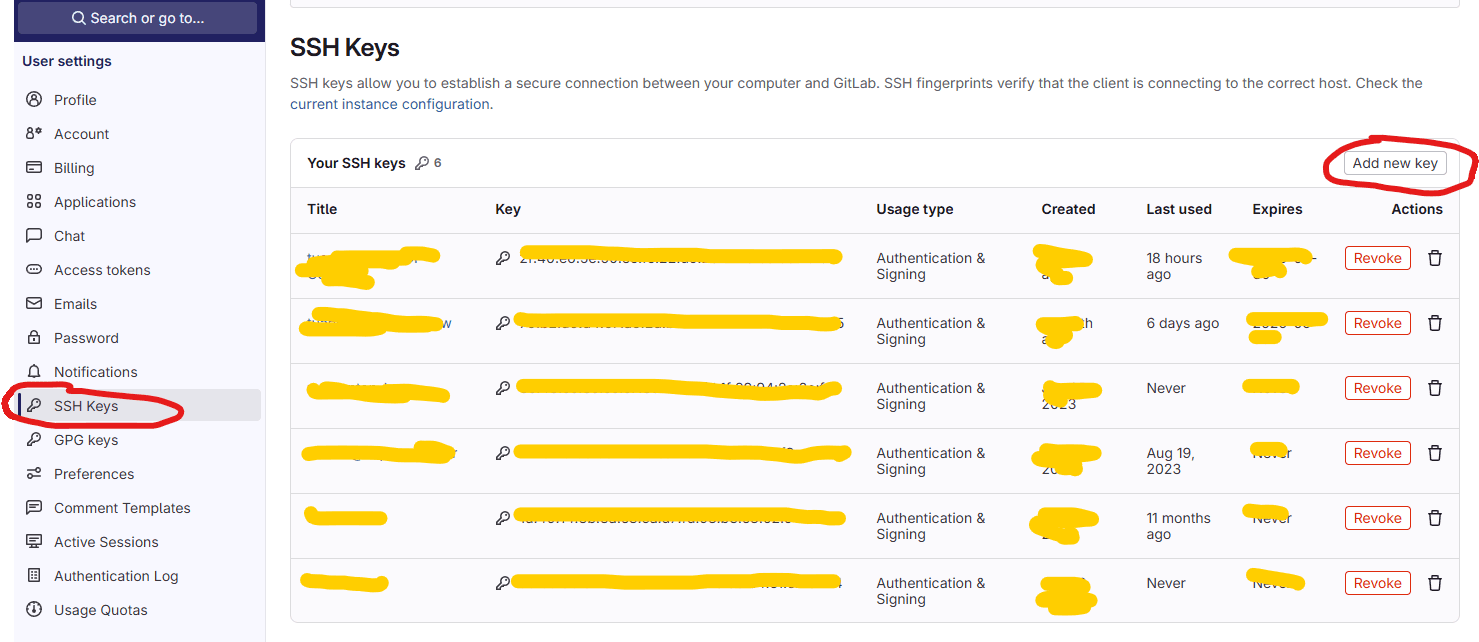Select the Password settings entry
The height and width of the screenshot is (642, 1479).
84,337
